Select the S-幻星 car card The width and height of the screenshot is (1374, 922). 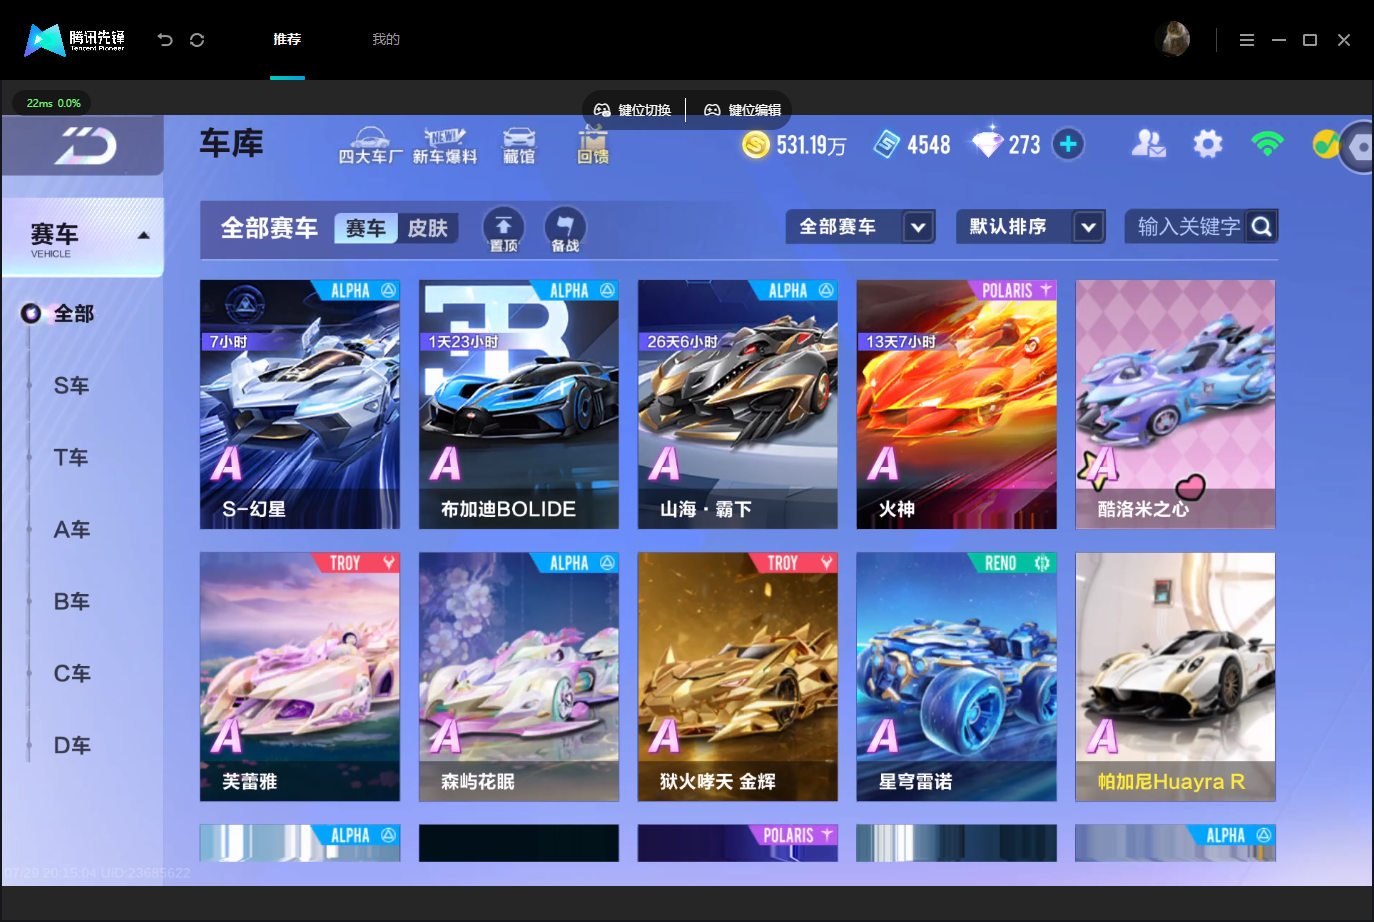[x=300, y=404]
